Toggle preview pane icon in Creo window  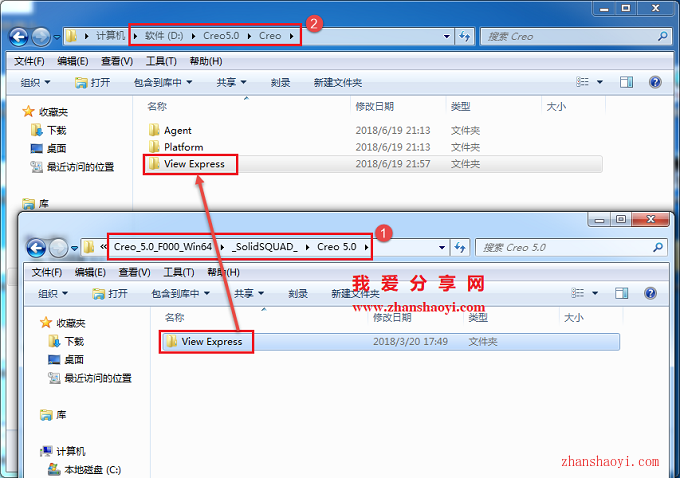626,82
